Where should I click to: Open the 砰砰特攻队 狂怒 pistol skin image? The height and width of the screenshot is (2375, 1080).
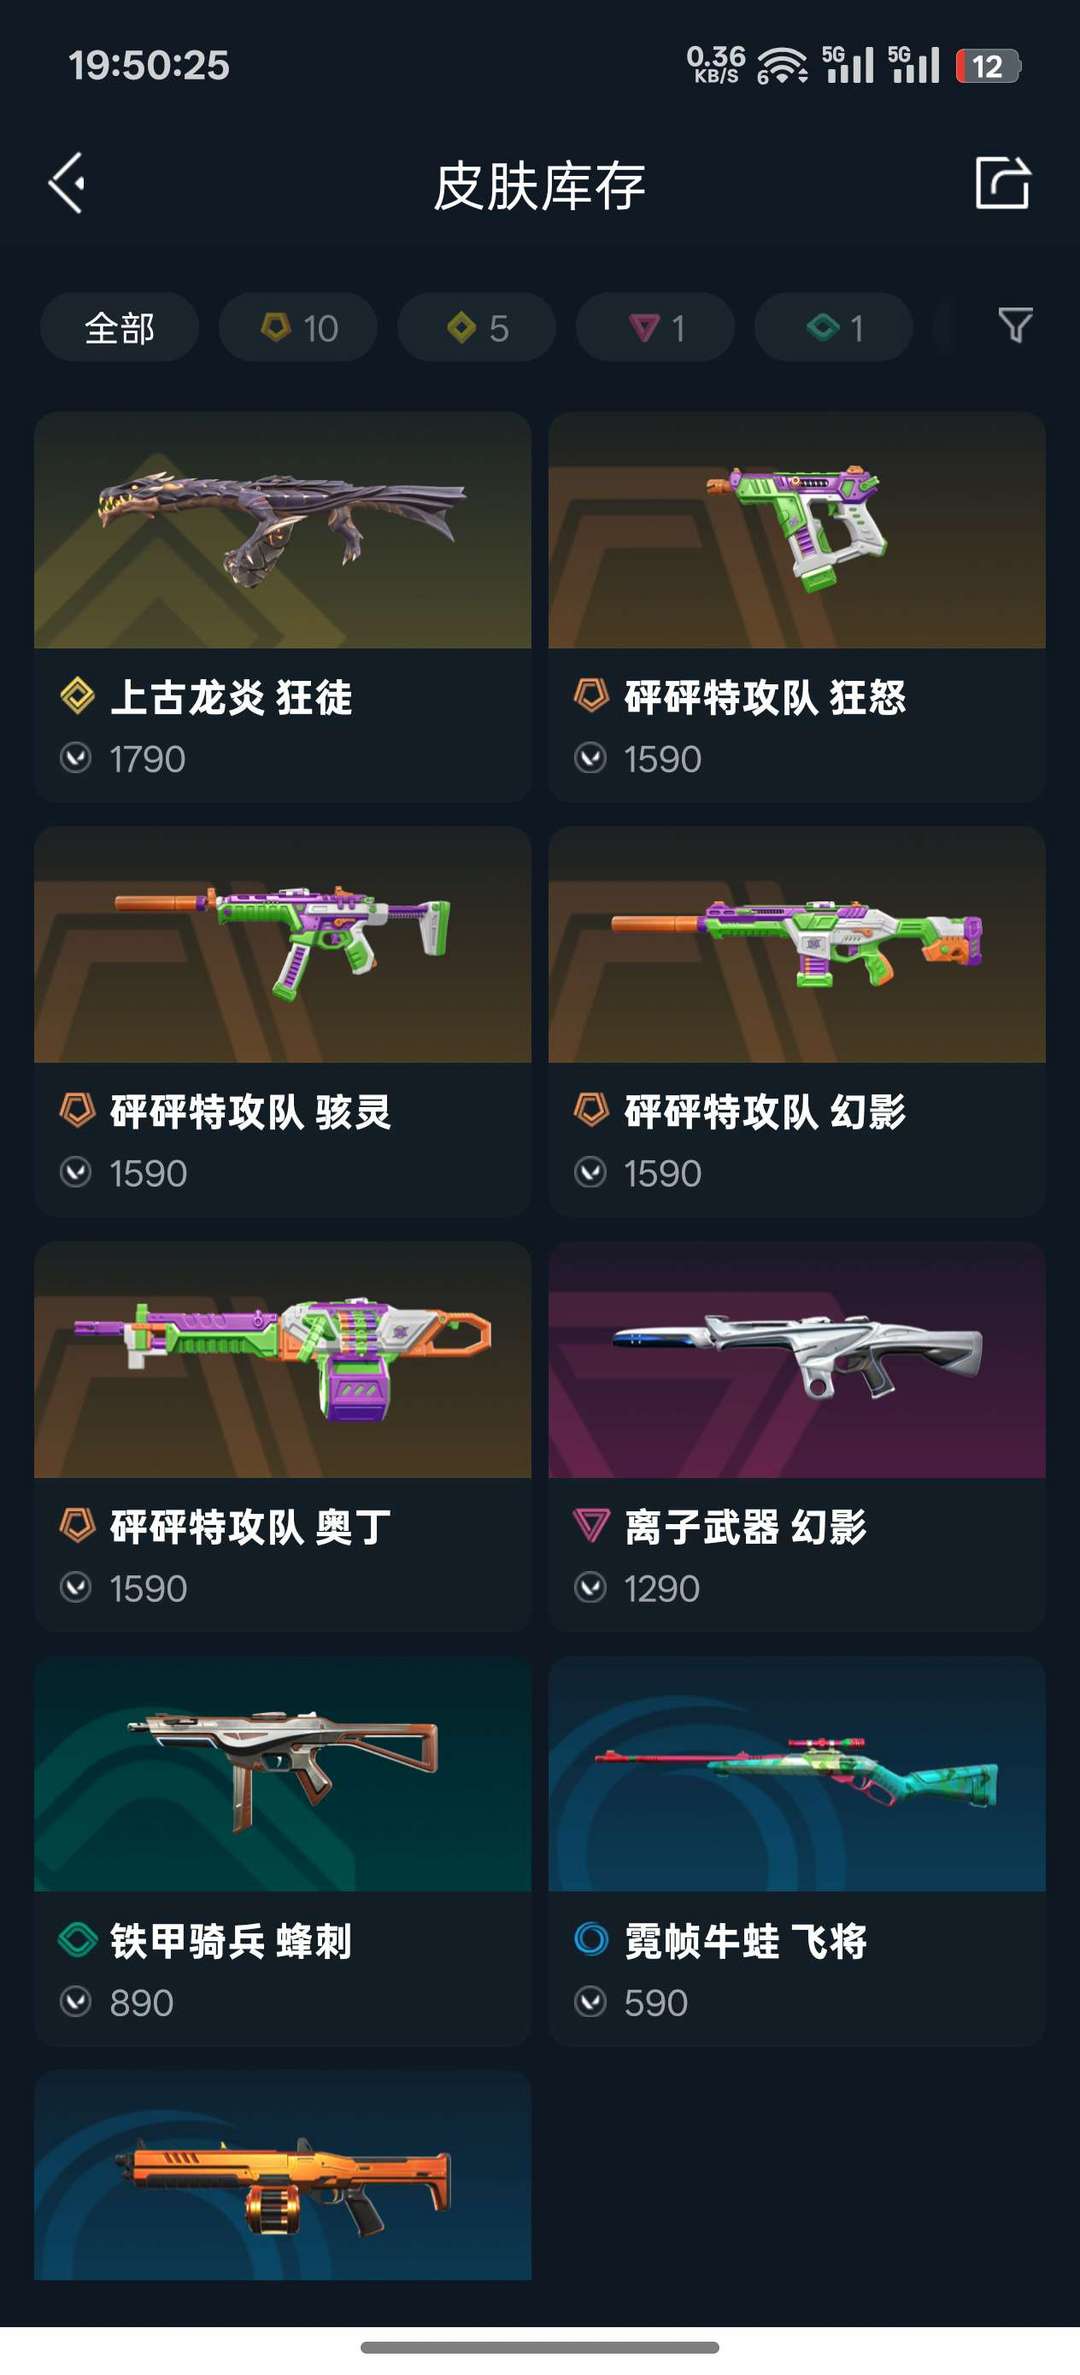pyautogui.click(x=797, y=530)
